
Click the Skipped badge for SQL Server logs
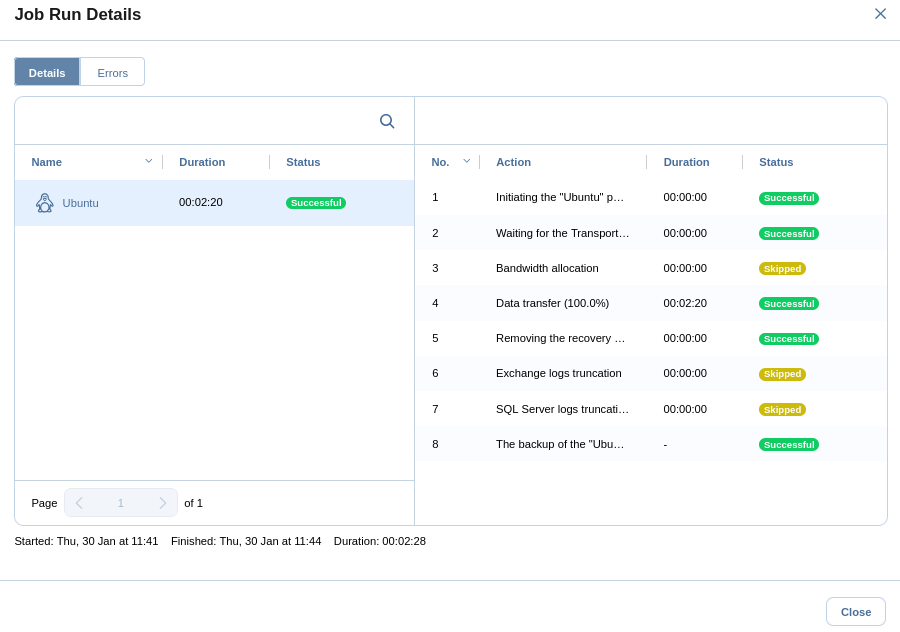coord(782,410)
